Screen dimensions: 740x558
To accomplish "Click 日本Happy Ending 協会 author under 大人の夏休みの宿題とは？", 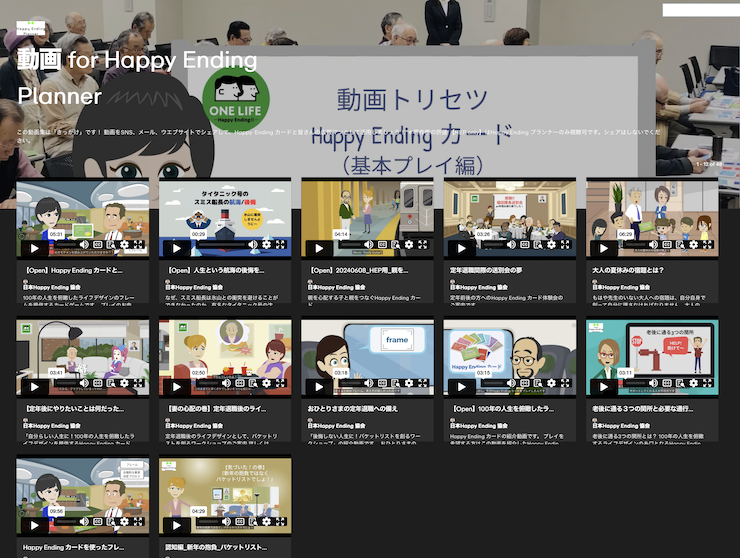I will [x=621, y=287].
